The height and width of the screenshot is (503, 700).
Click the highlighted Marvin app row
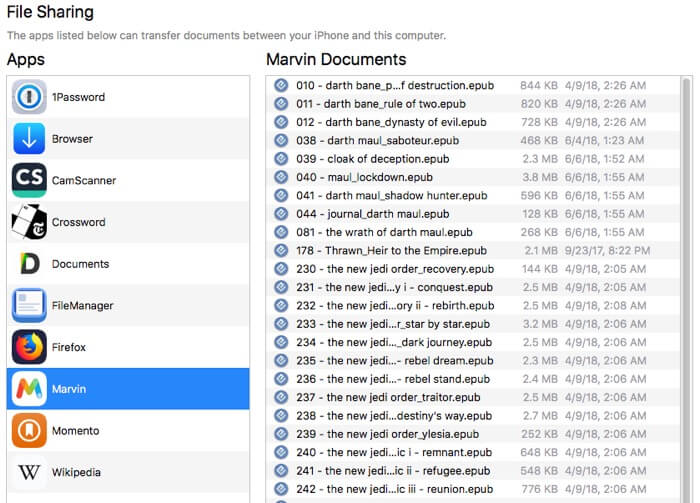128,389
